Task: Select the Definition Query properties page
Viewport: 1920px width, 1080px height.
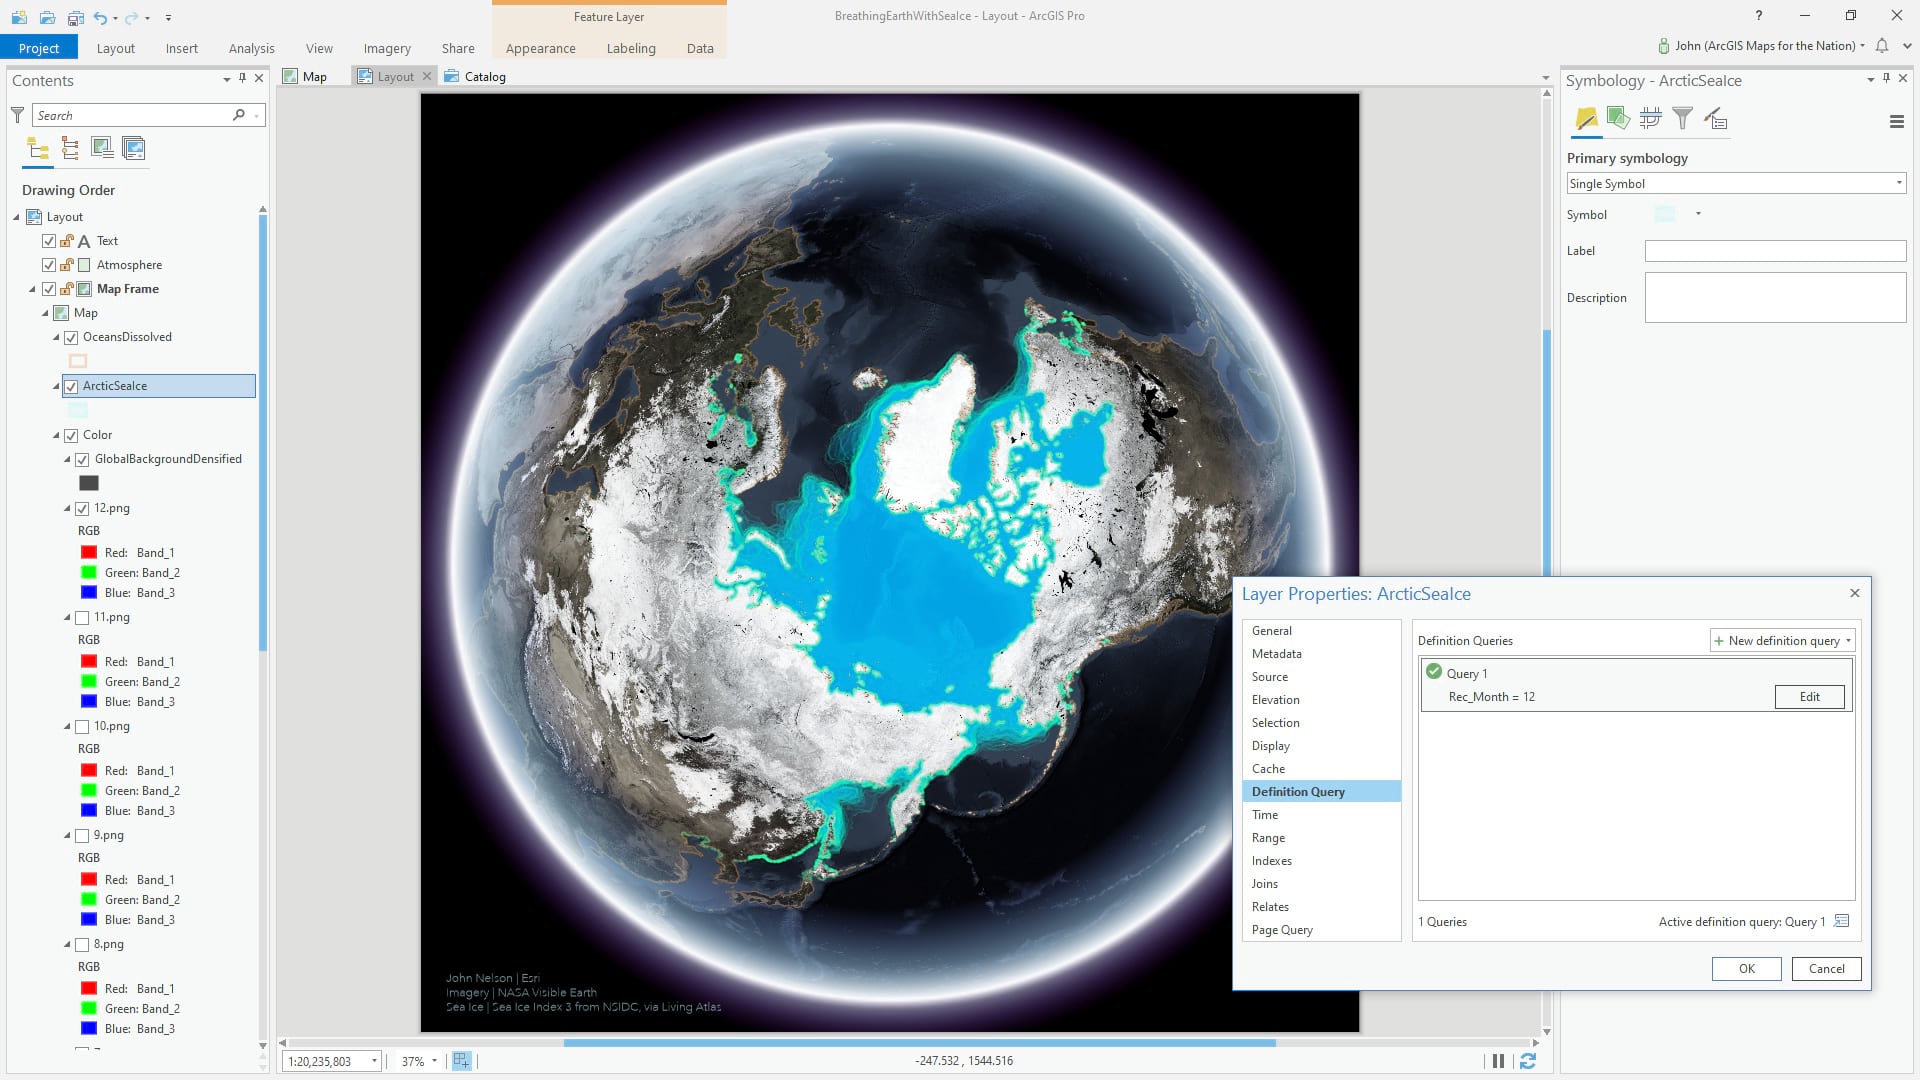Action: 1298,792
